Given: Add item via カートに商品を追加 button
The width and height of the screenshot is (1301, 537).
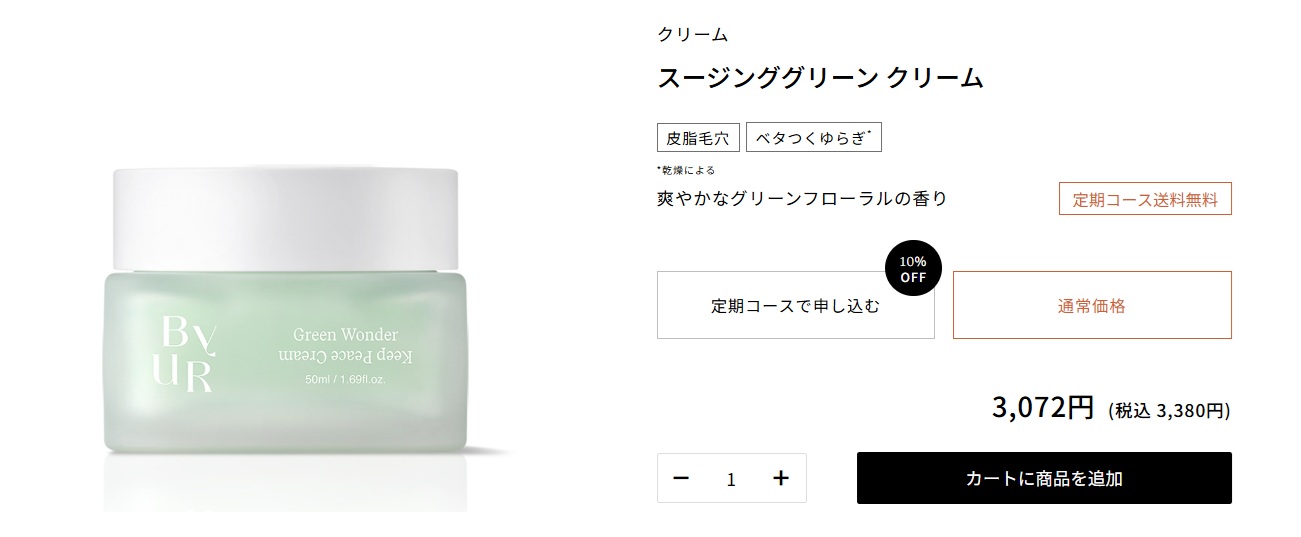Looking at the screenshot, I should pos(1044,478).
